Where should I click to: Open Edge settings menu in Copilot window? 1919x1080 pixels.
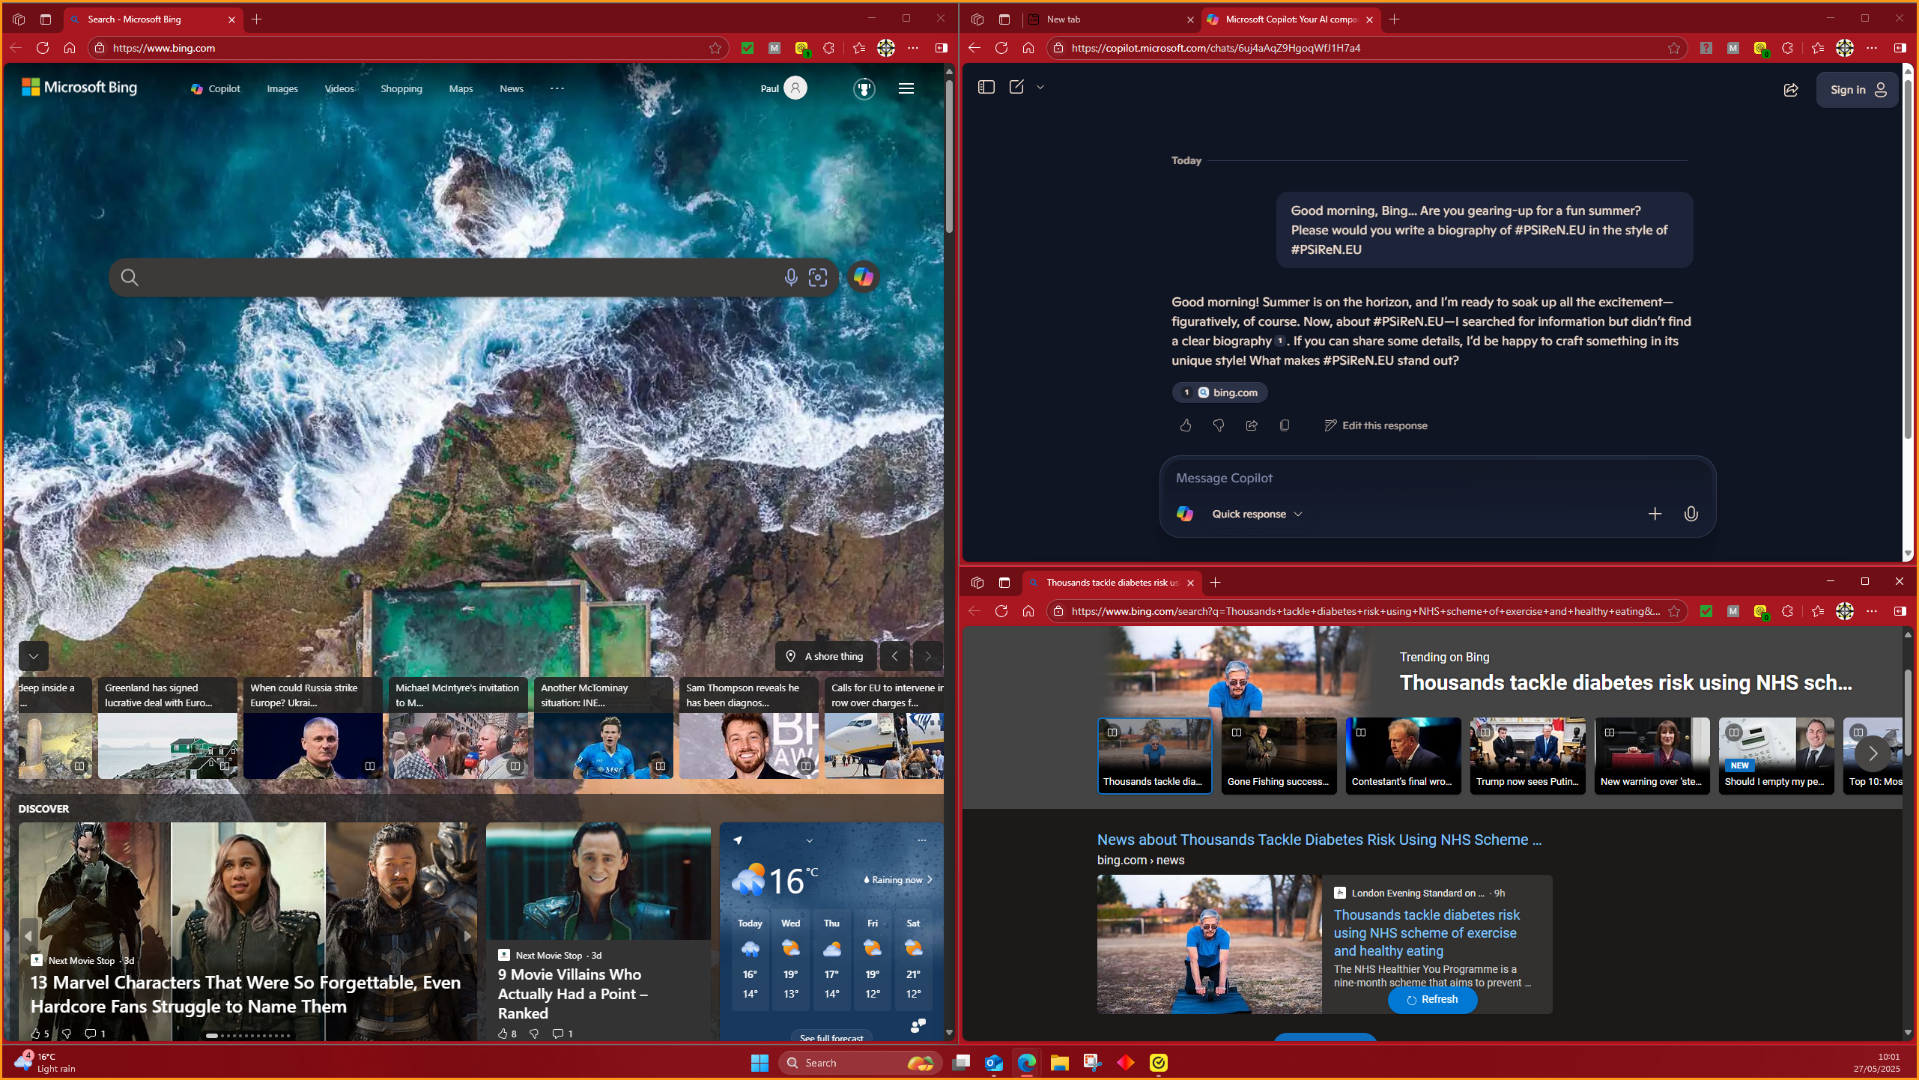click(1872, 48)
